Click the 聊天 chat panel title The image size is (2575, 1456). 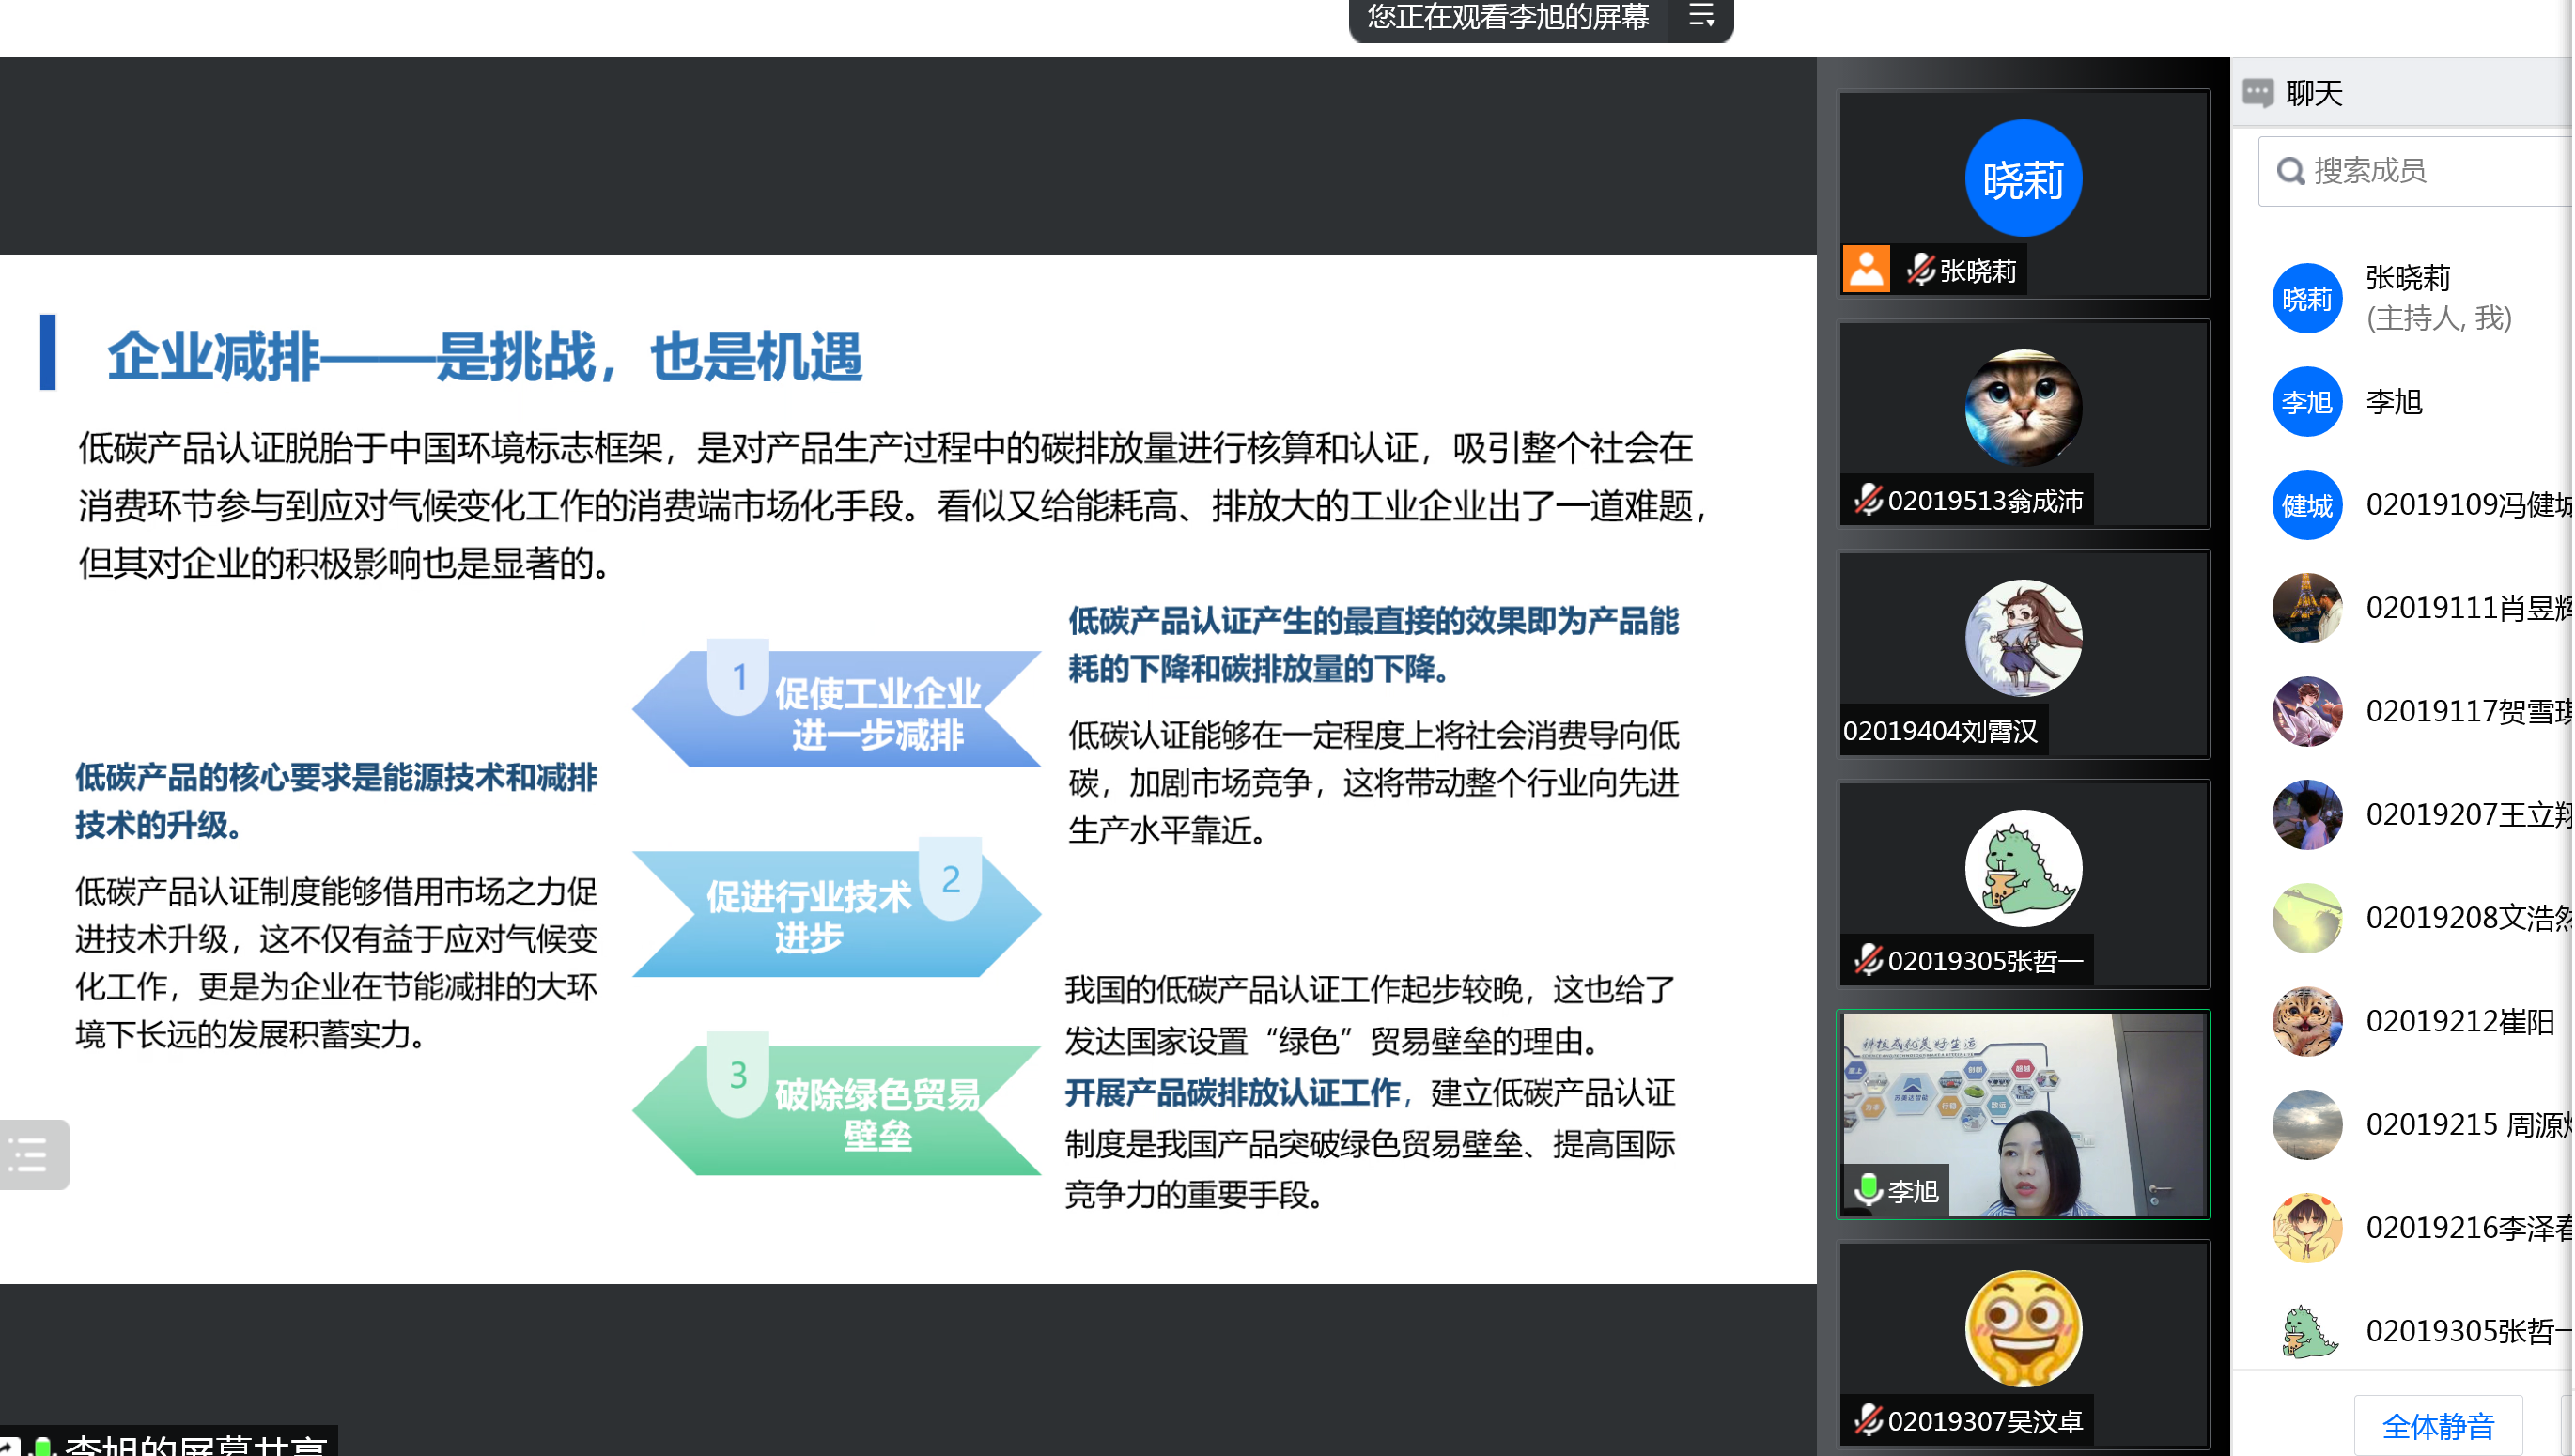[2315, 94]
